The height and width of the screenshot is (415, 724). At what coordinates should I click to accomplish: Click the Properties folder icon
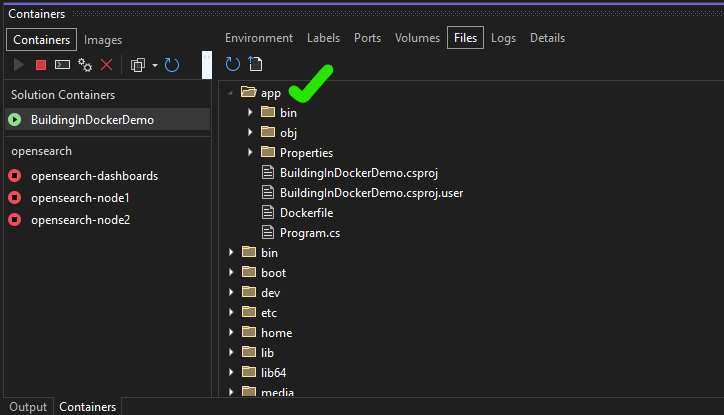pyautogui.click(x=268, y=151)
